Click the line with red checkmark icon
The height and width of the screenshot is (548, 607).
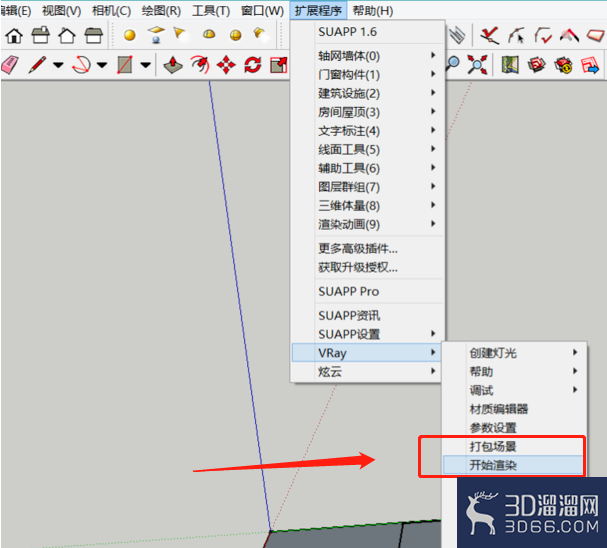(x=490, y=36)
